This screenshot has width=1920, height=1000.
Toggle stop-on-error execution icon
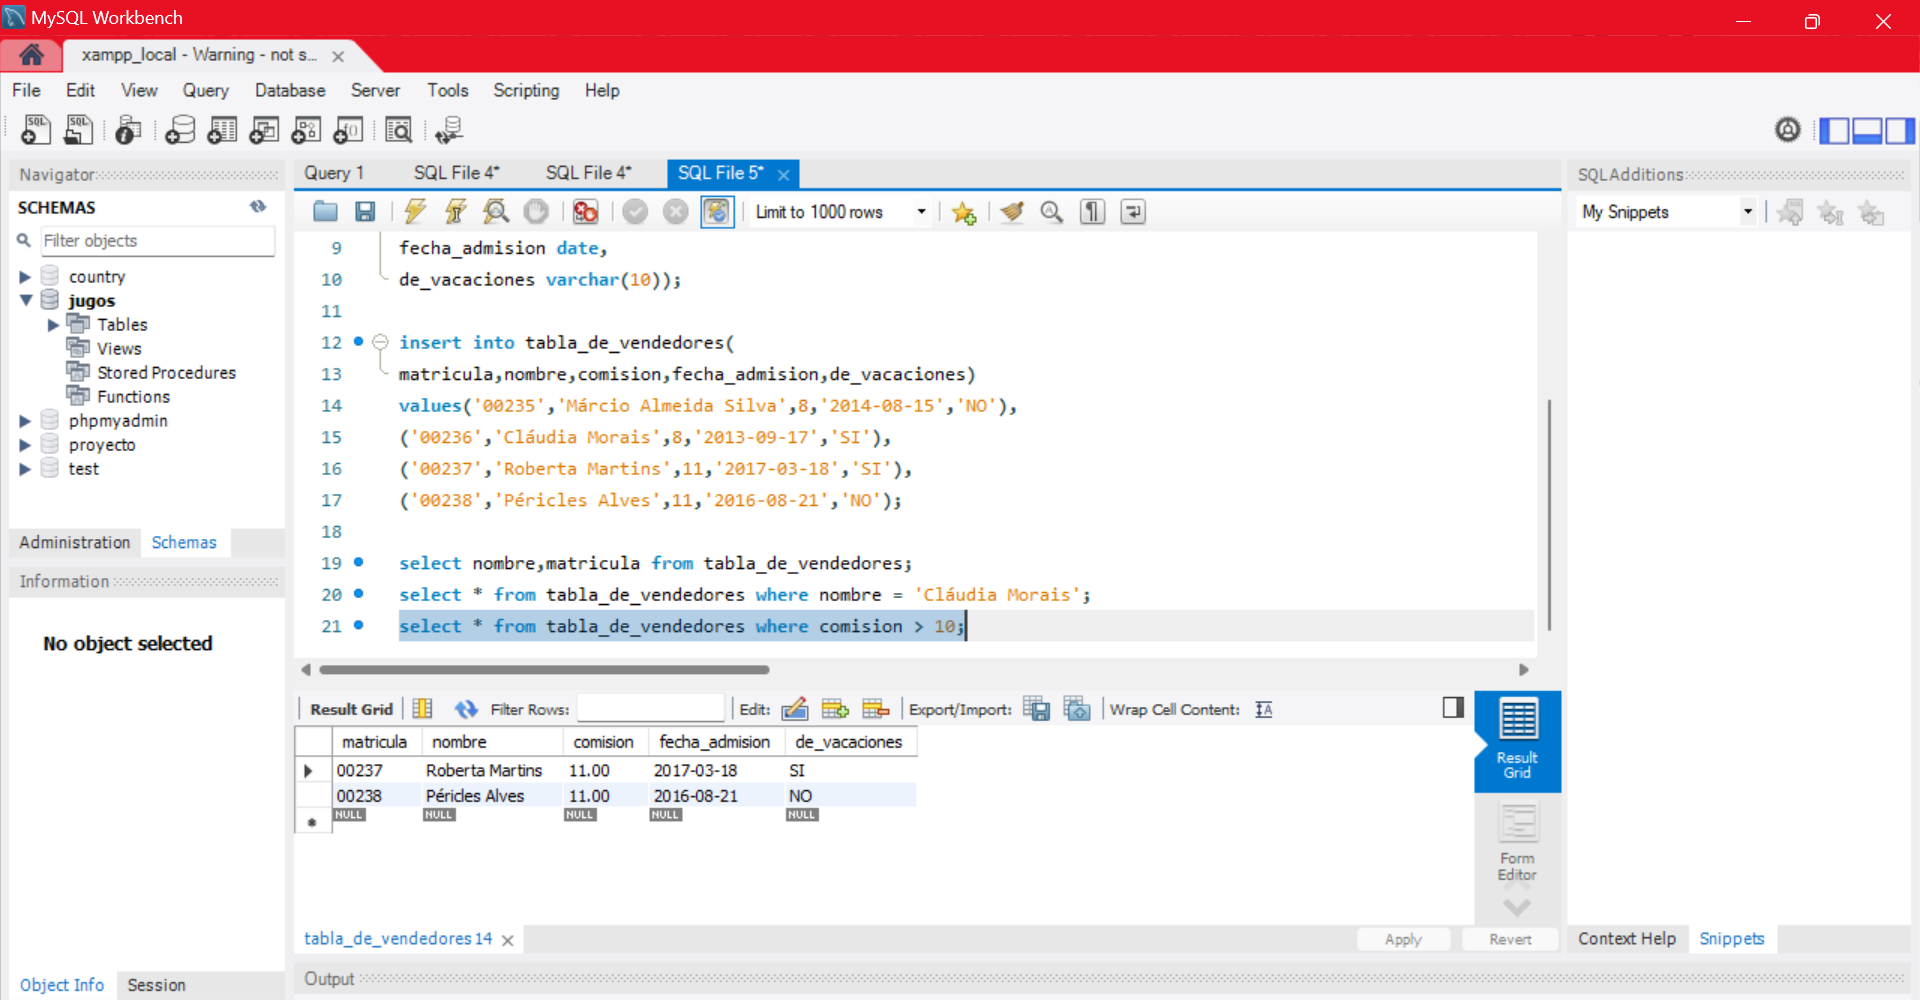pyautogui.click(x=586, y=211)
